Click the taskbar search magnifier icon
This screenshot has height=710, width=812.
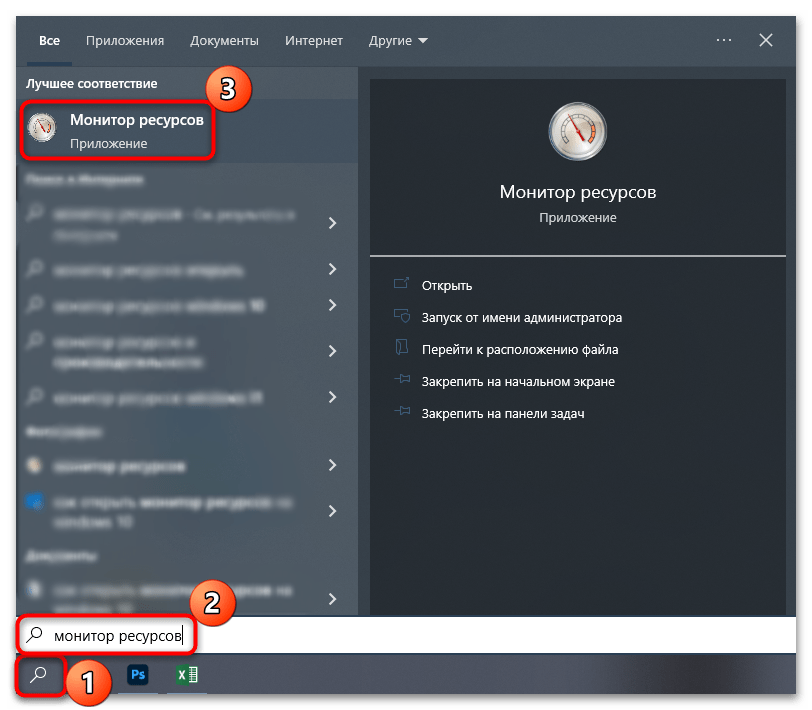click(39, 675)
